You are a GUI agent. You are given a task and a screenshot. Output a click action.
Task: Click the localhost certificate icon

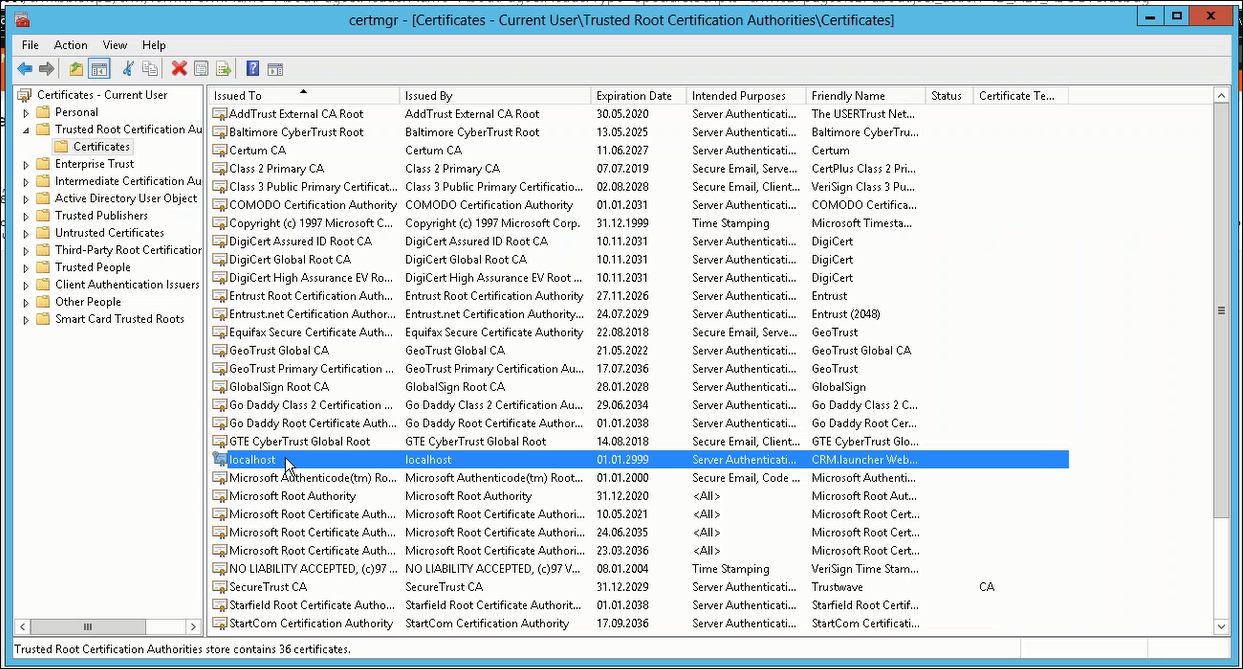[x=220, y=460]
